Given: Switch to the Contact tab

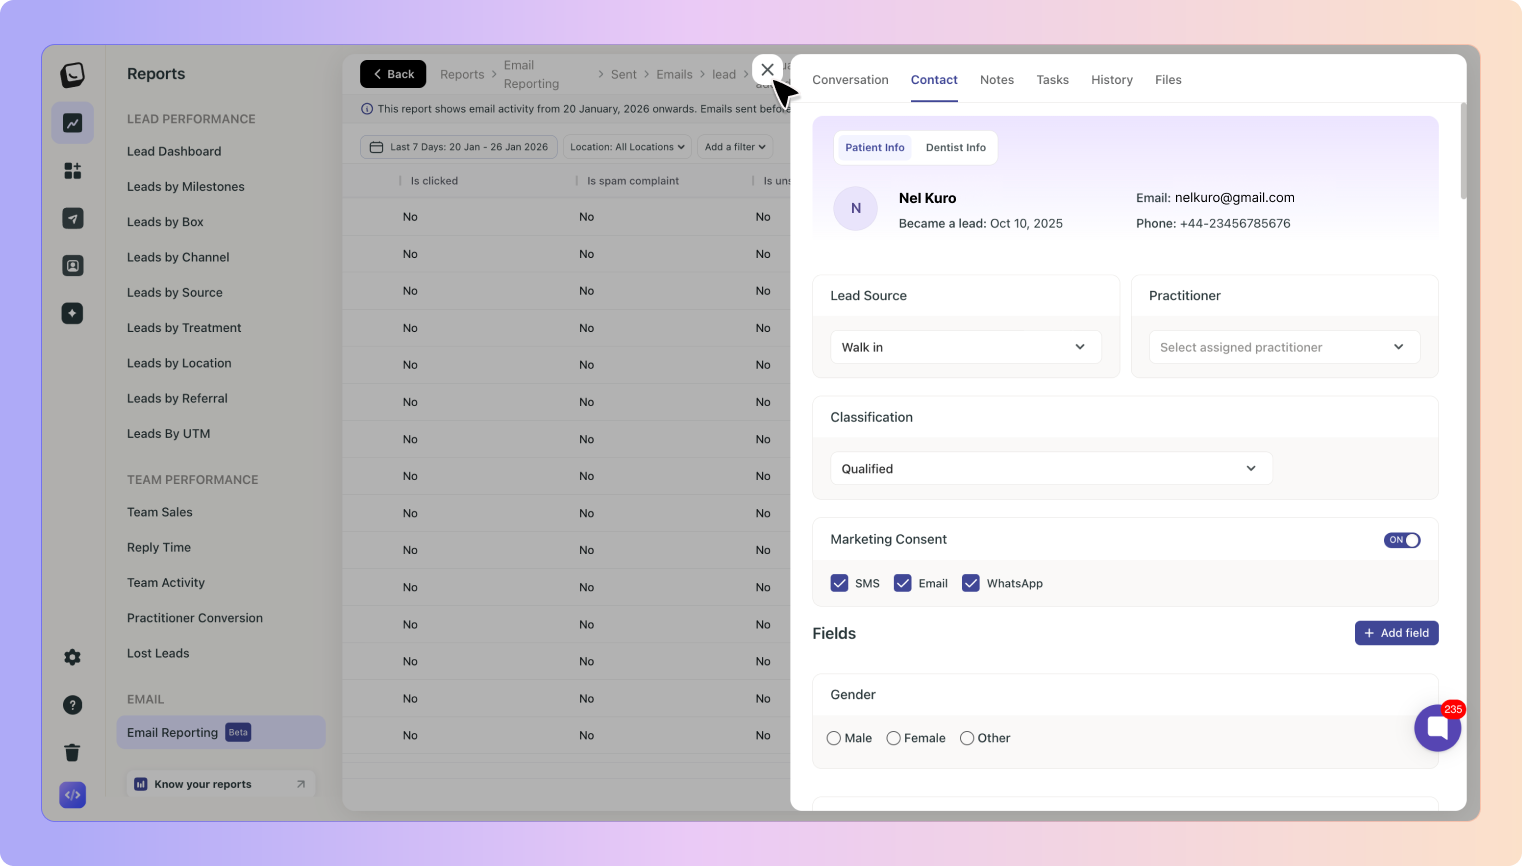Looking at the screenshot, I should (934, 80).
